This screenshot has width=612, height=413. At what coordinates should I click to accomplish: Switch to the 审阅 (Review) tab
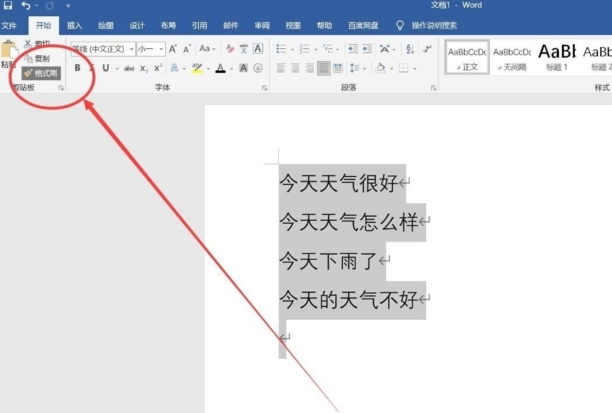(x=262, y=26)
